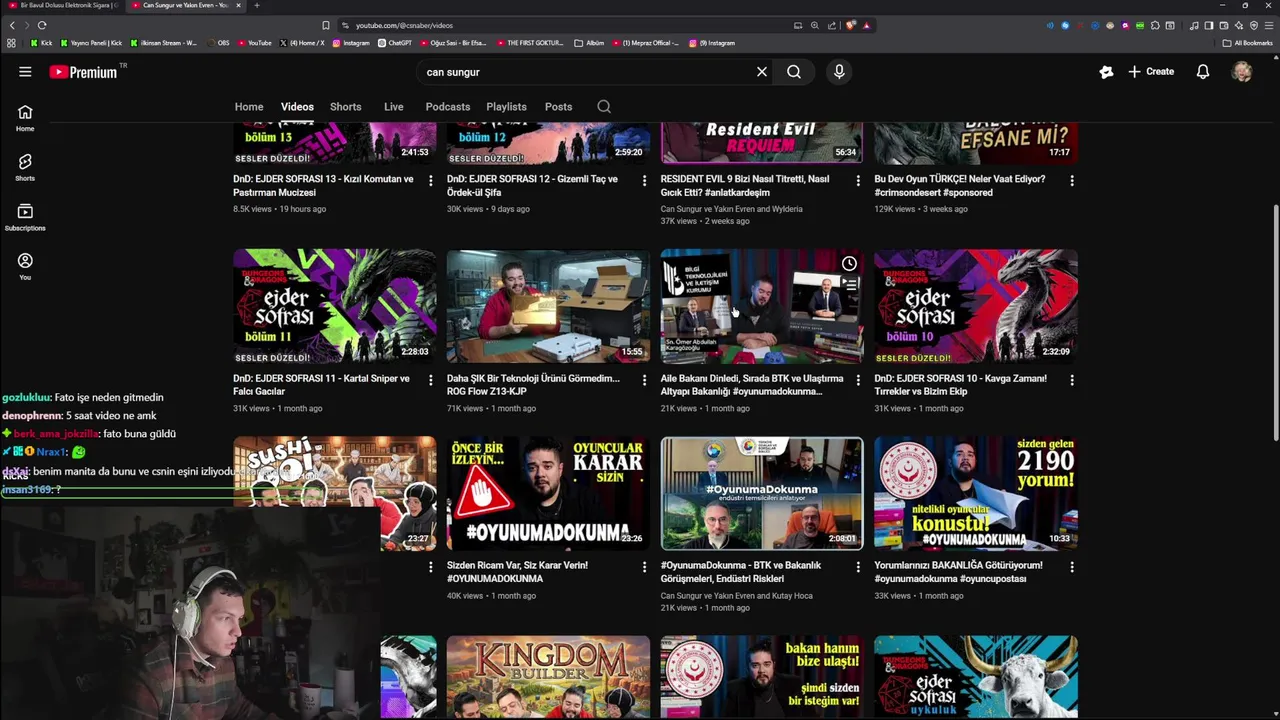The height and width of the screenshot is (720, 1280).
Task: Open the Brave Shields lion icon
Action: 851,25
